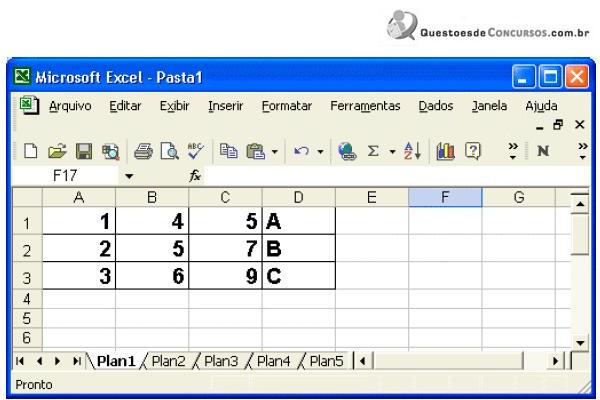This screenshot has width=600, height=400.
Task: Click the vertical scrollbar down arrow
Action: tap(580, 343)
